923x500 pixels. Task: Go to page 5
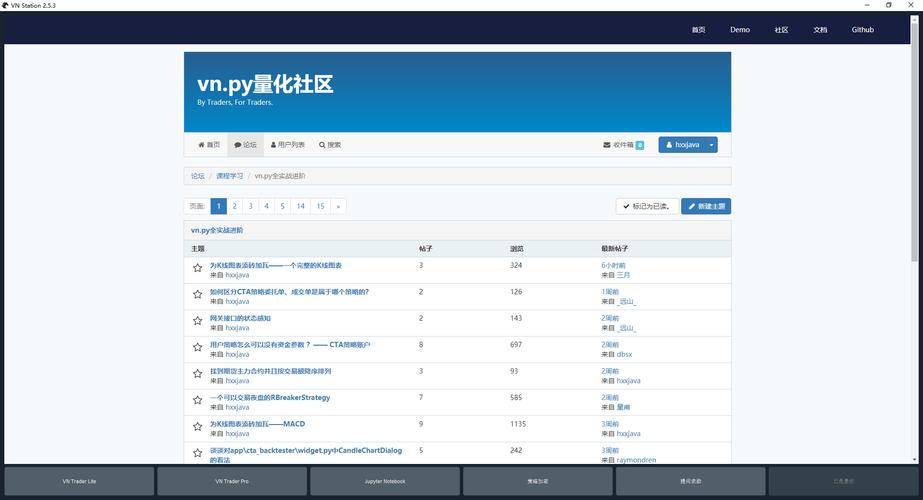coord(283,206)
